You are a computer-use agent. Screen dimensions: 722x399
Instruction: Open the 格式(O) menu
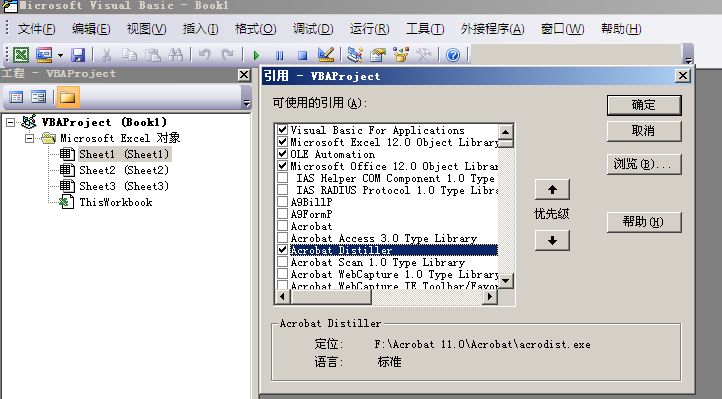tap(256, 29)
